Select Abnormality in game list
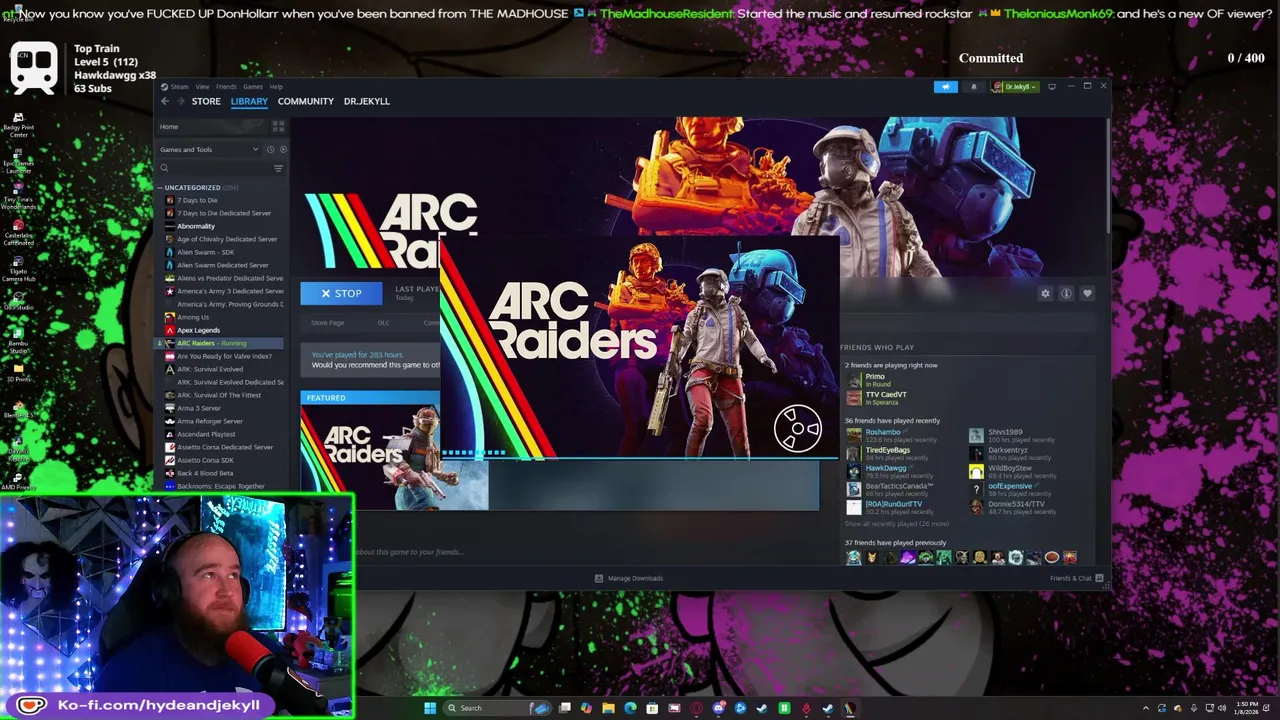Viewport: 1280px width, 720px height. click(x=196, y=226)
